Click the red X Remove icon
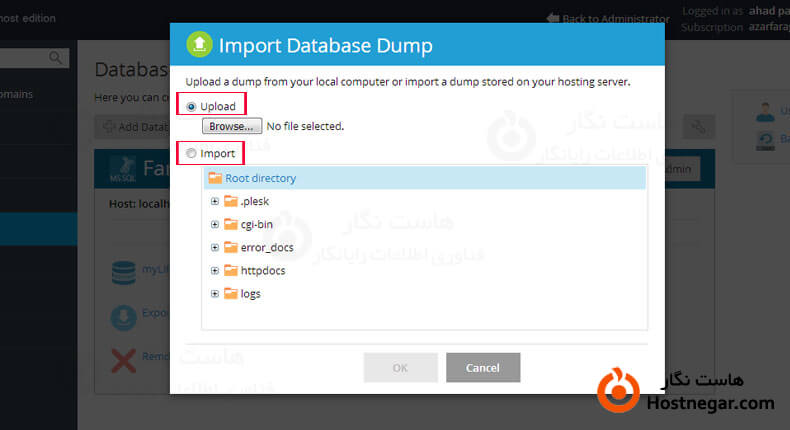This screenshot has height=430, width=790. click(124, 360)
